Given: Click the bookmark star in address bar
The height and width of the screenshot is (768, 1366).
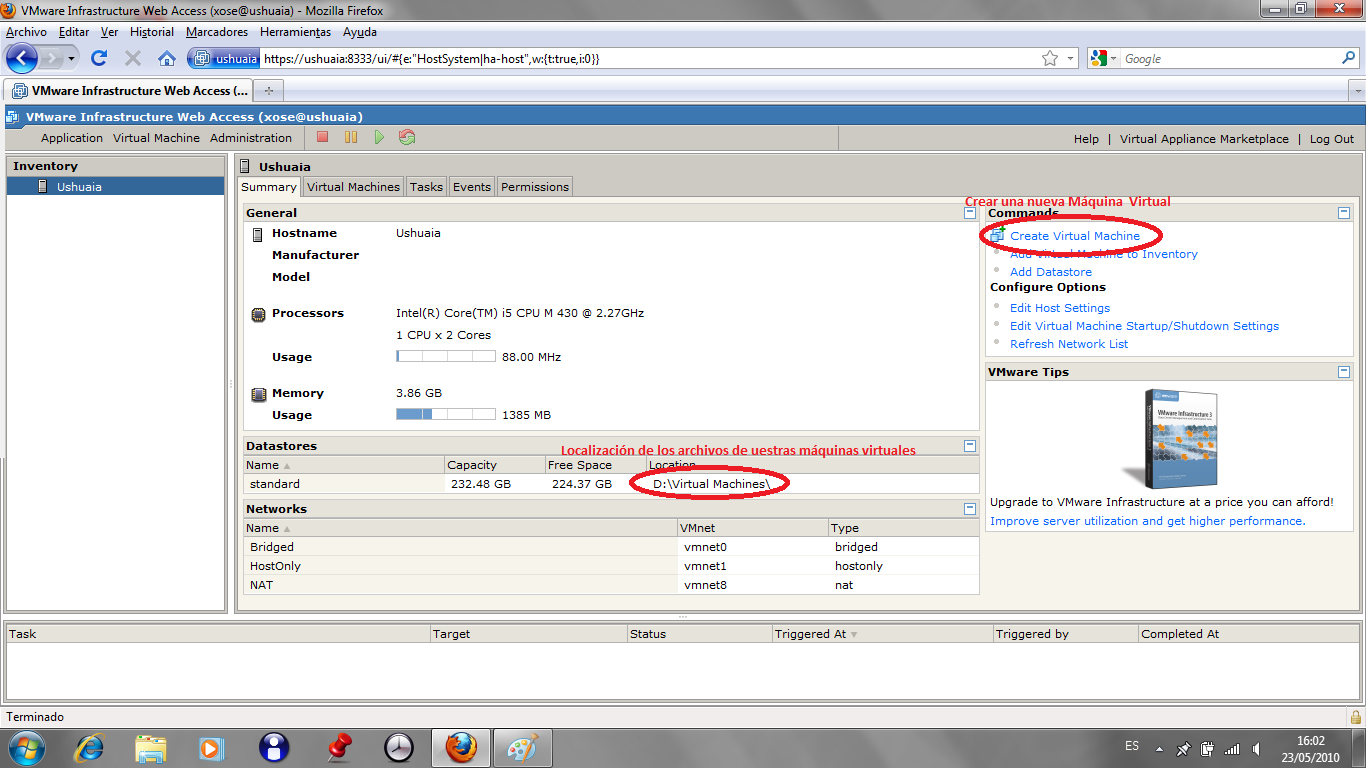Looking at the screenshot, I should pos(1050,59).
